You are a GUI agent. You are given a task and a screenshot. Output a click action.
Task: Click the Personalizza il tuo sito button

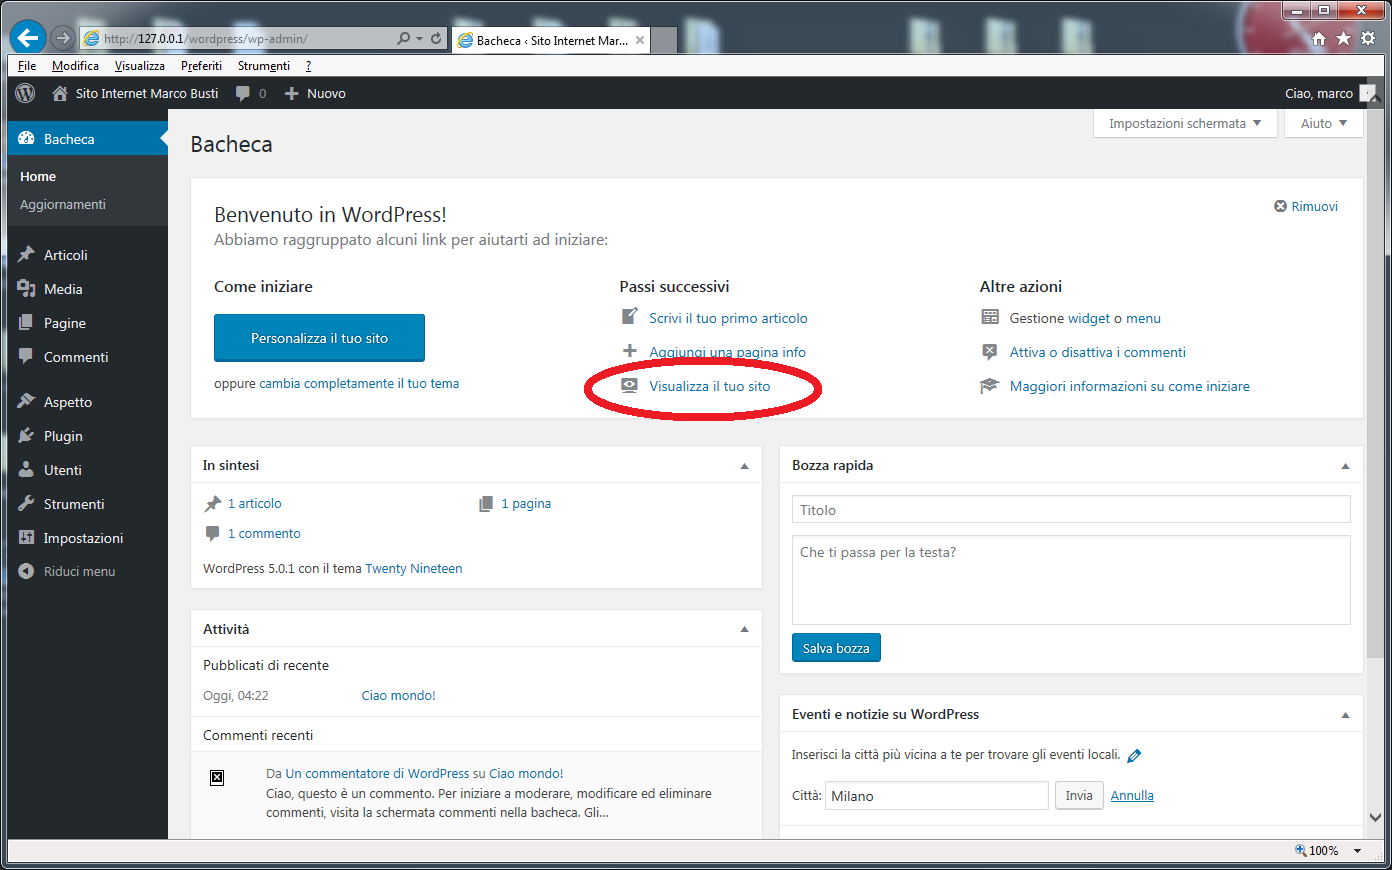(x=319, y=338)
